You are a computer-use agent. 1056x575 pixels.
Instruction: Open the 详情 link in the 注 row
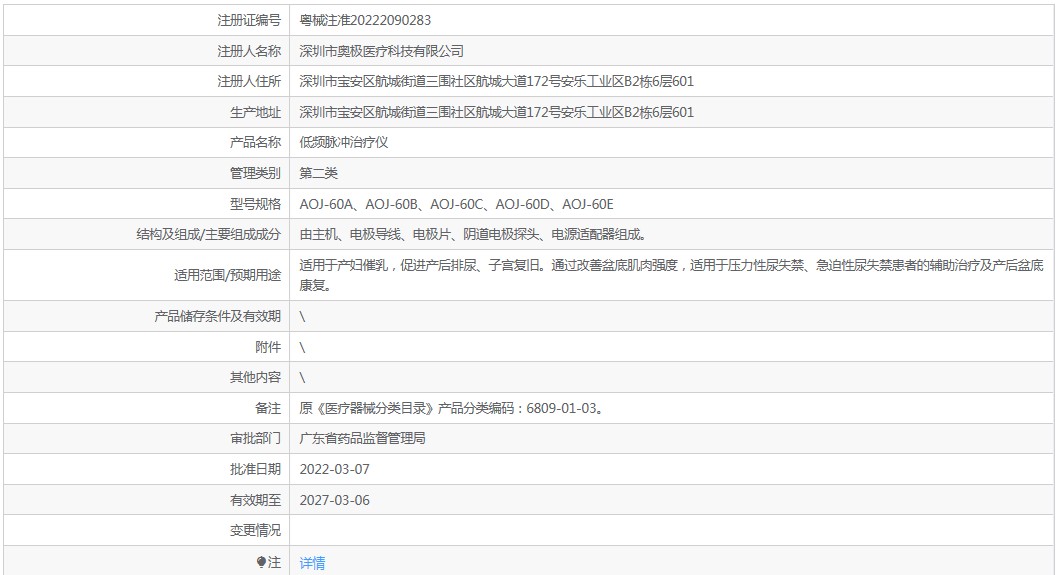[x=312, y=562]
